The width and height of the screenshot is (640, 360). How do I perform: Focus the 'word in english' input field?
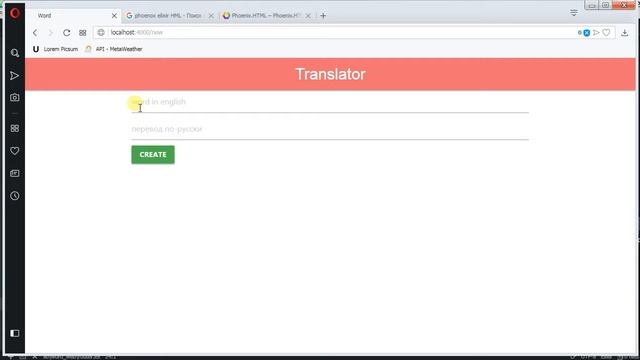[330, 102]
